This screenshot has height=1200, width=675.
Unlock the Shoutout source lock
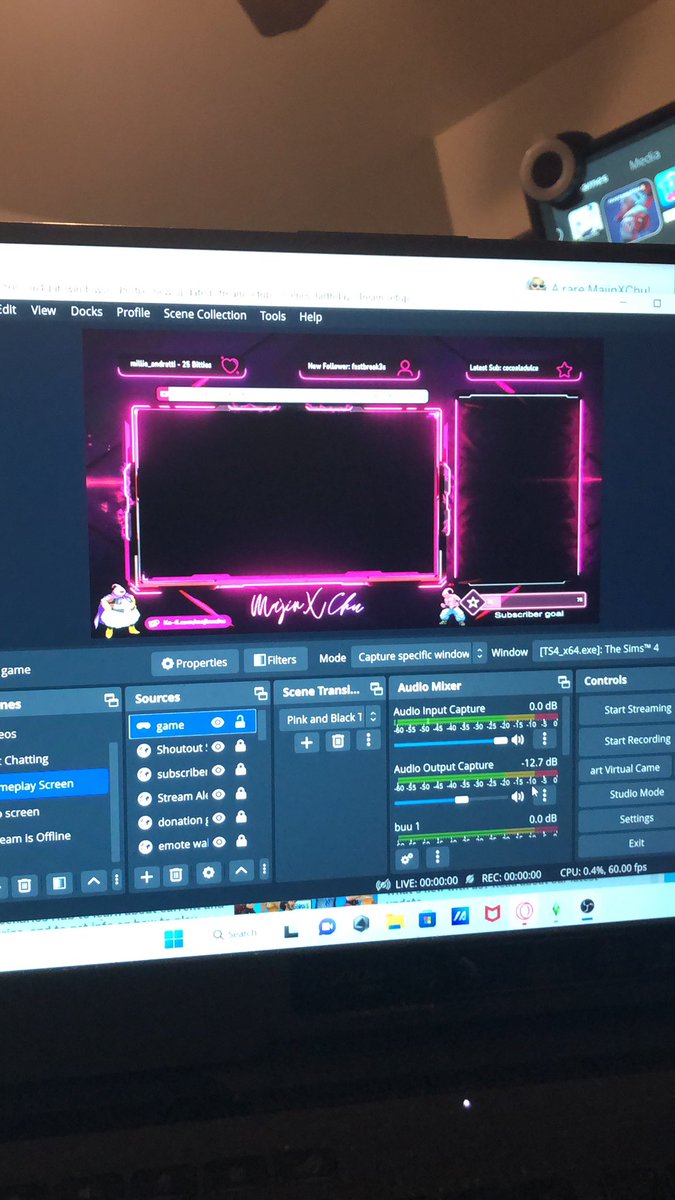click(x=240, y=745)
